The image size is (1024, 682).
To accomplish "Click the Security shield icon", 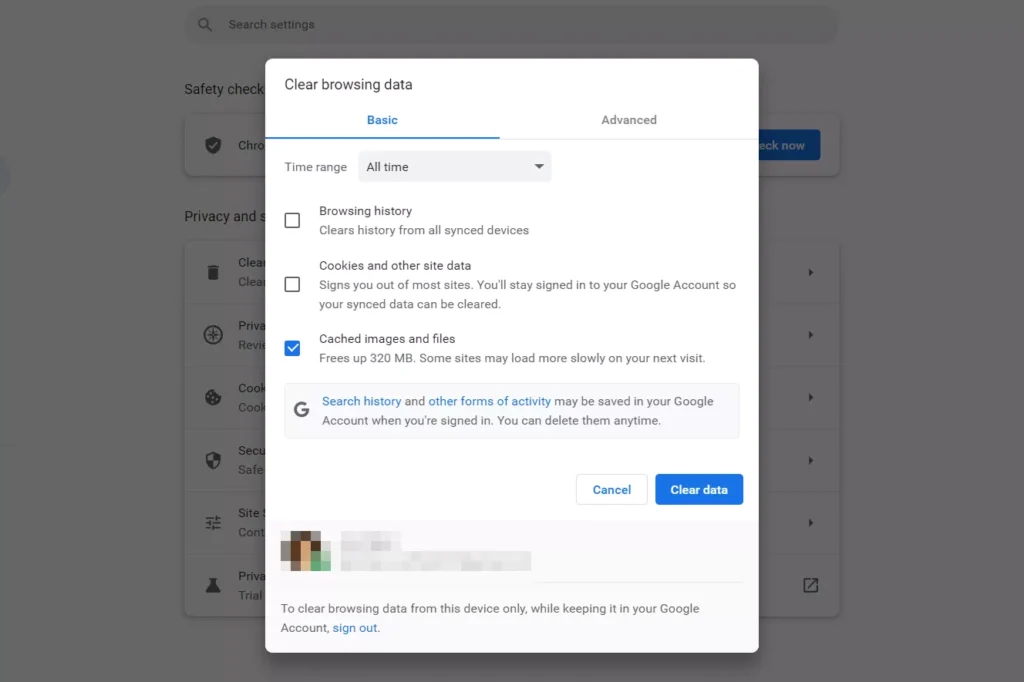I will [213, 460].
